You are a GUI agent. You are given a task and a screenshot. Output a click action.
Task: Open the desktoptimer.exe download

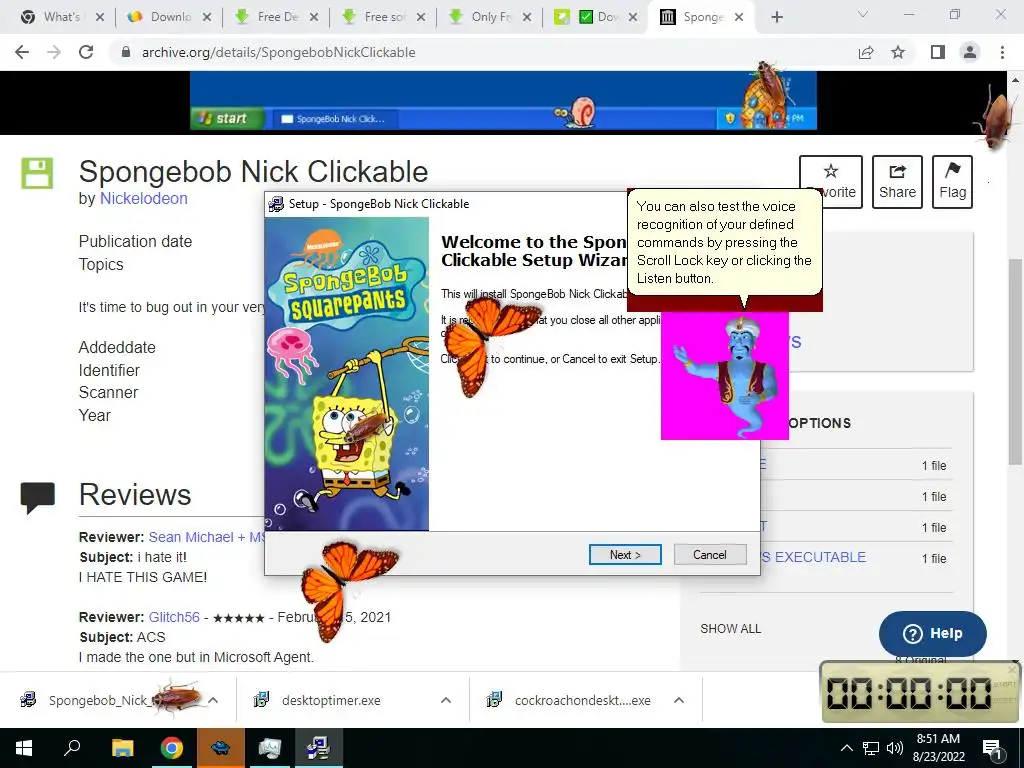click(x=330, y=700)
